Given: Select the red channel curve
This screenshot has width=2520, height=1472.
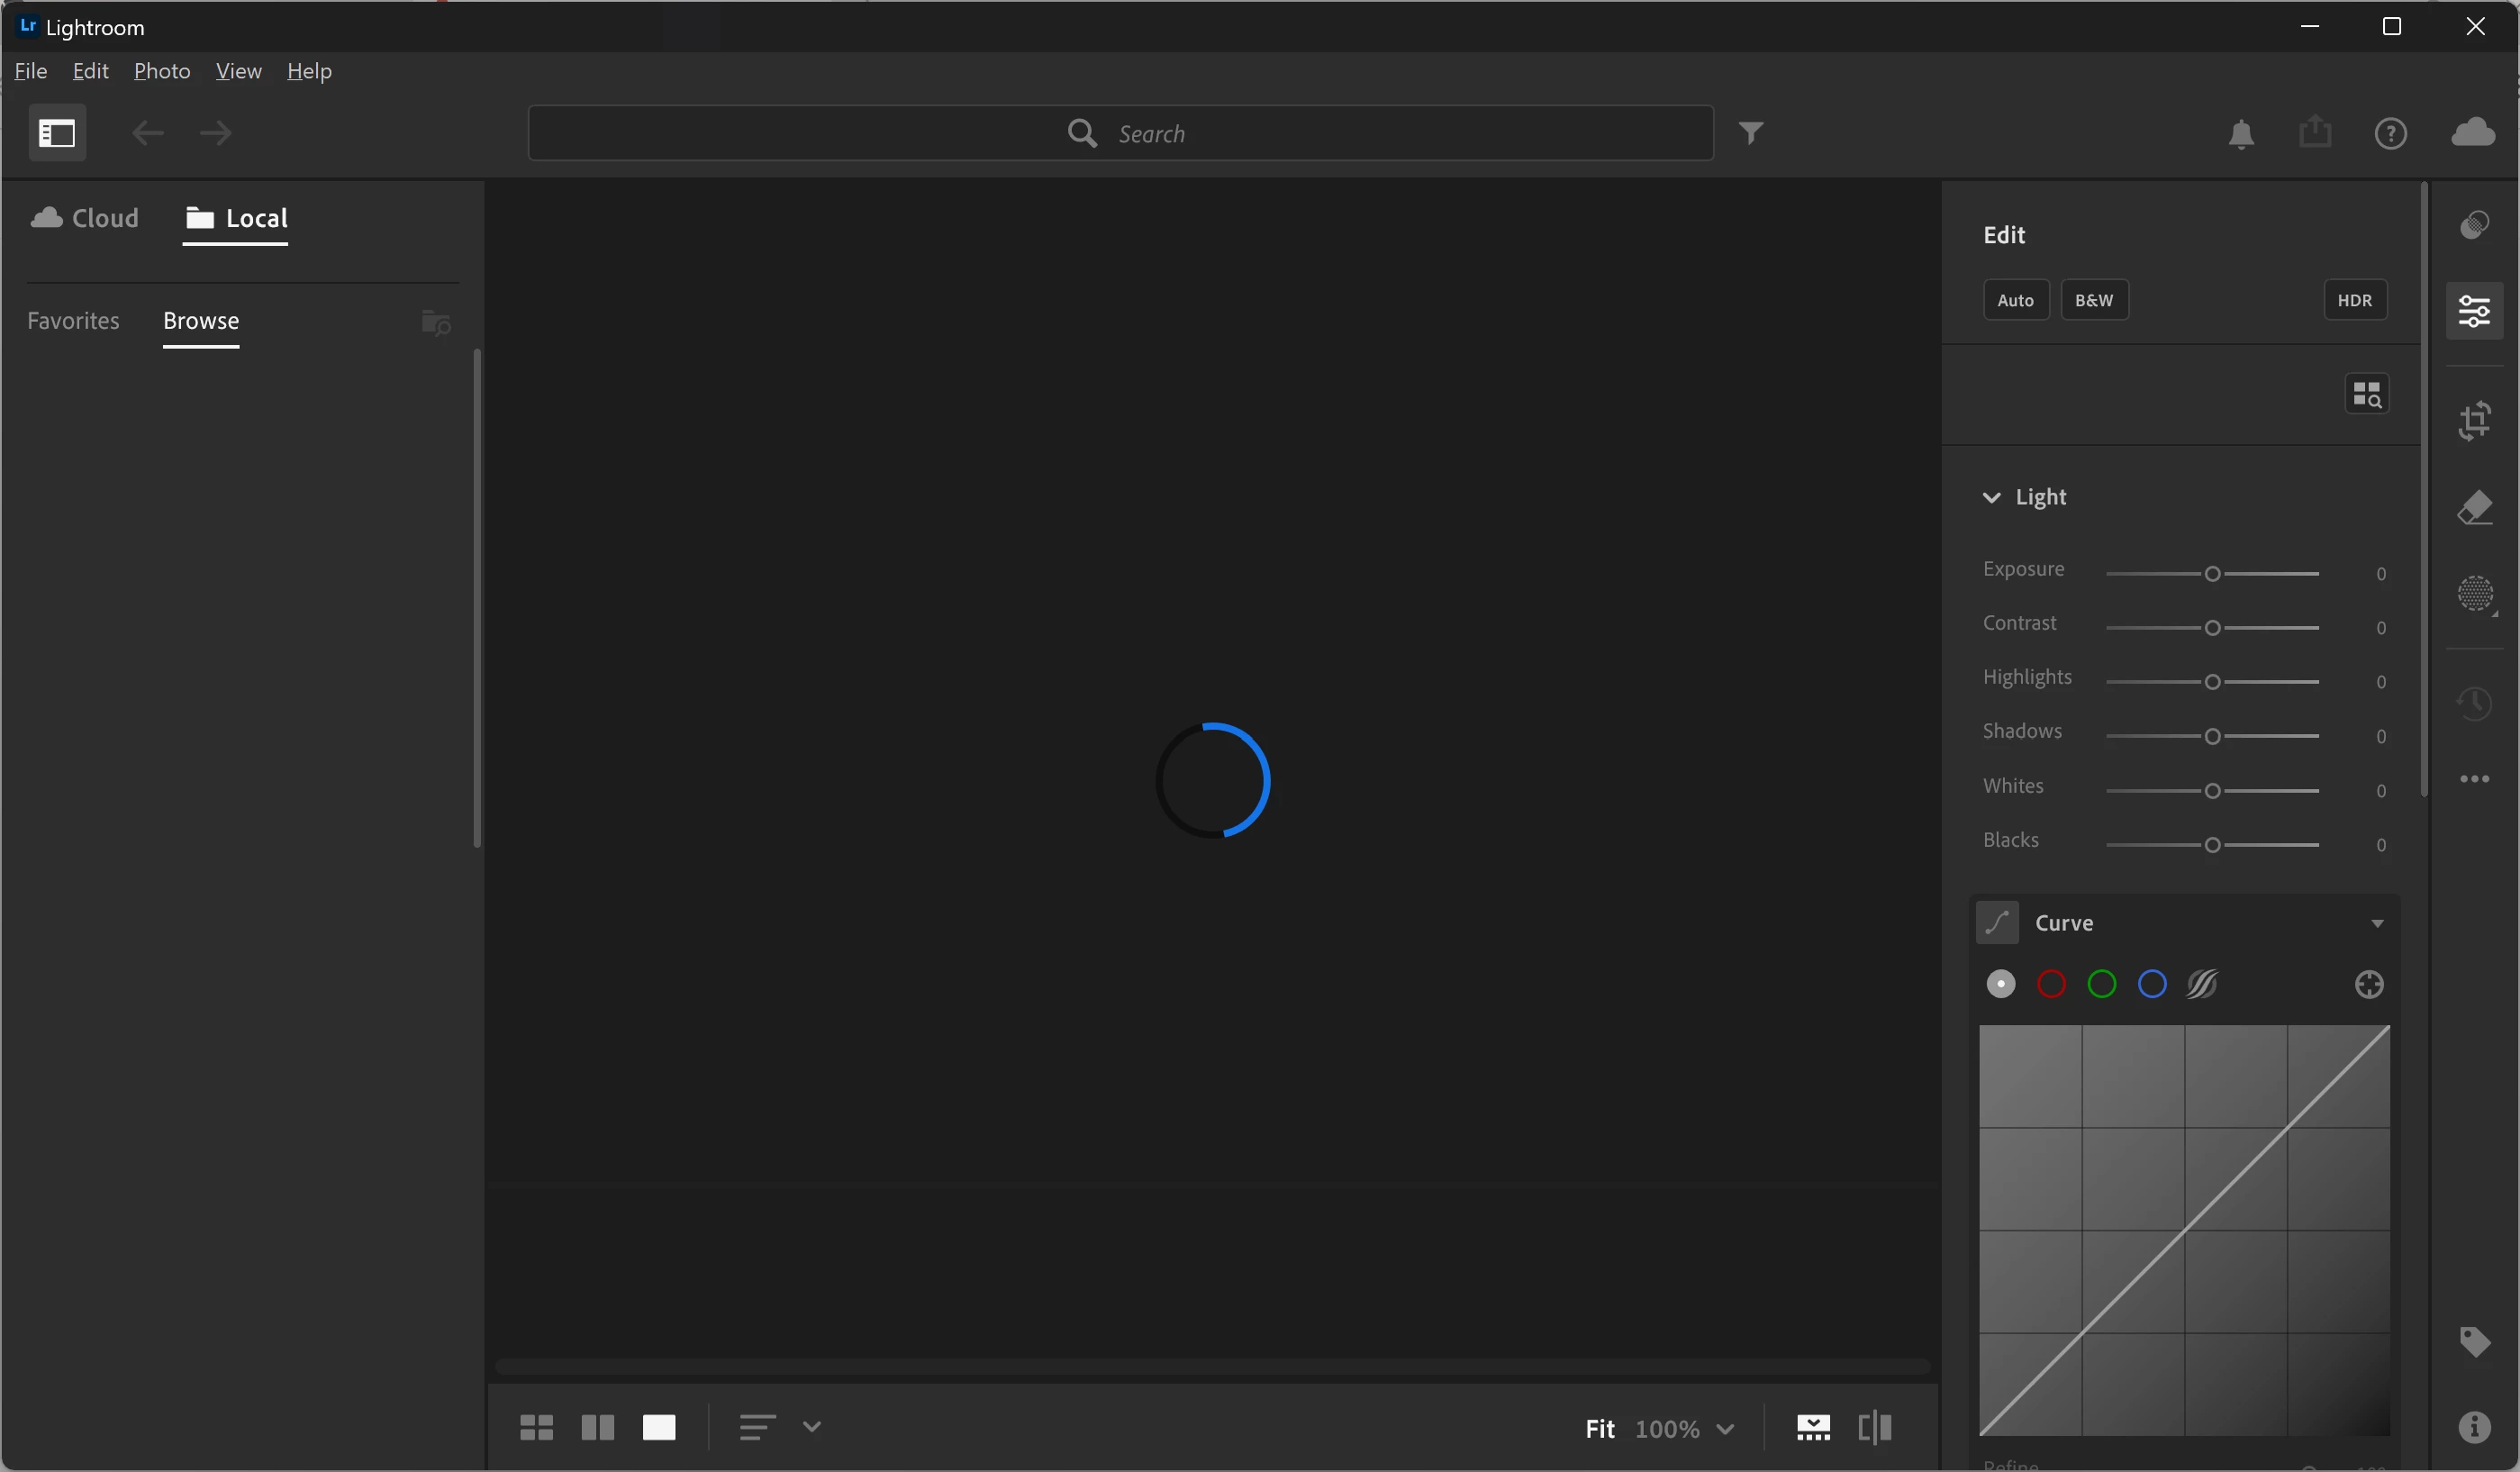Looking at the screenshot, I should coord(2051,985).
